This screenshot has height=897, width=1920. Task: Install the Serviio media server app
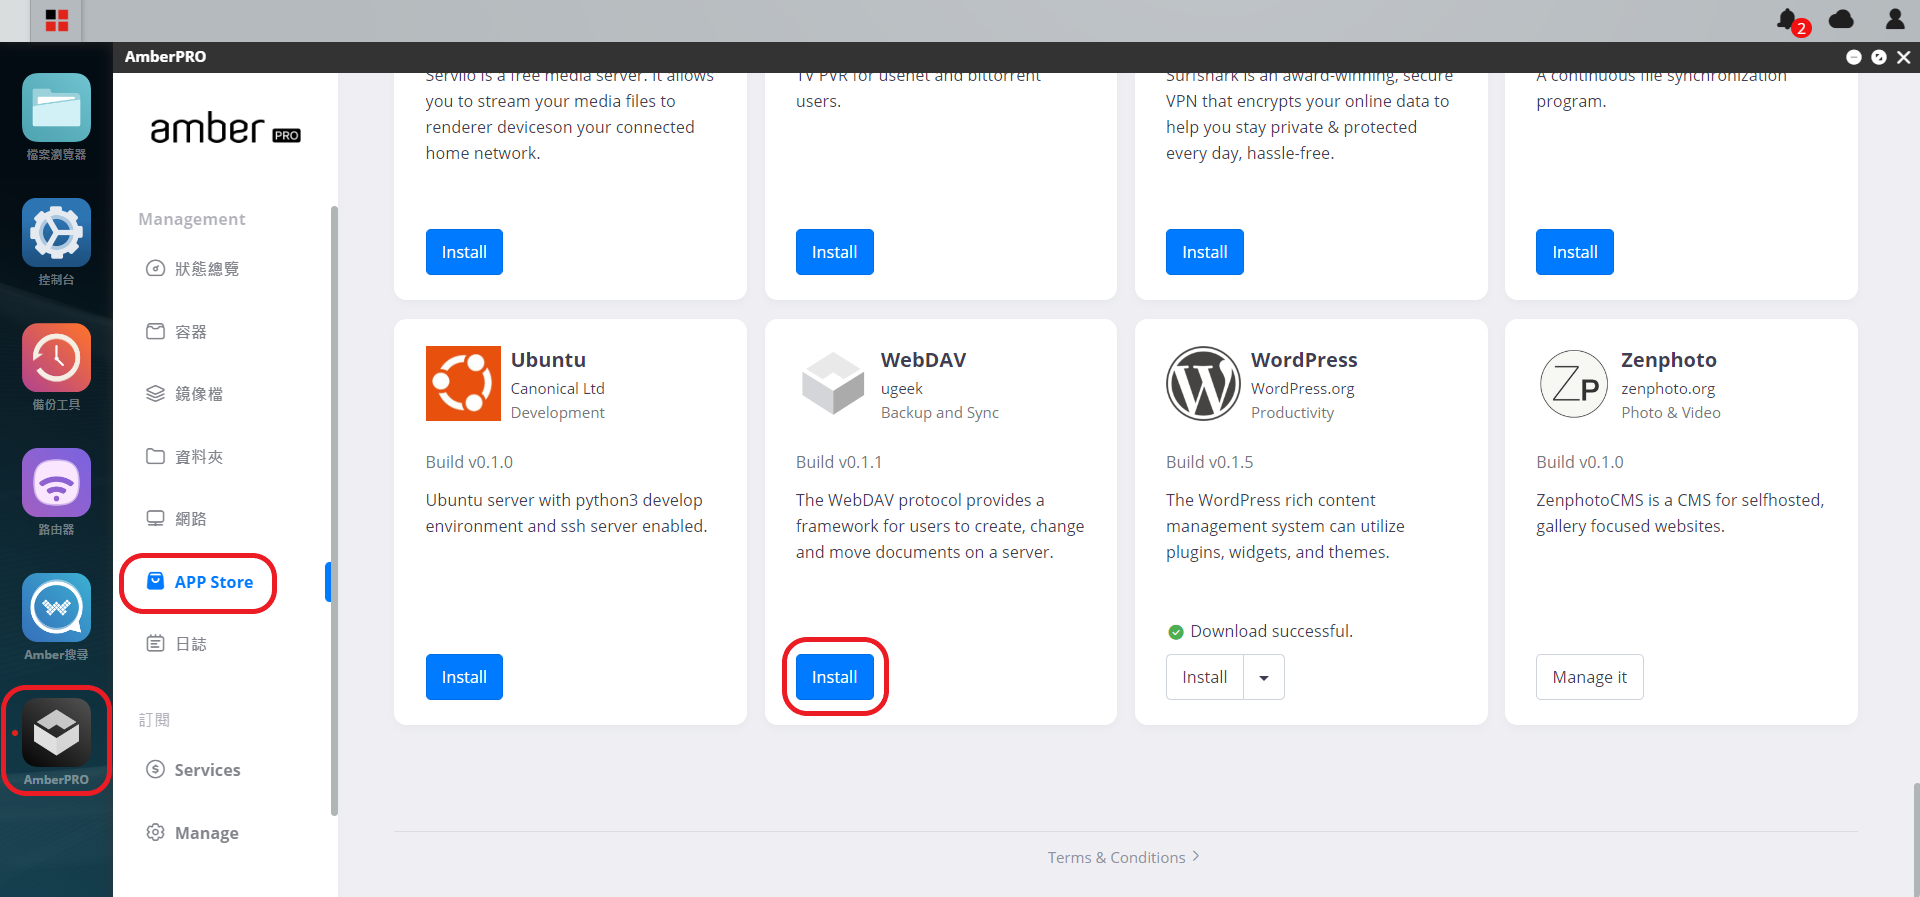click(x=464, y=252)
